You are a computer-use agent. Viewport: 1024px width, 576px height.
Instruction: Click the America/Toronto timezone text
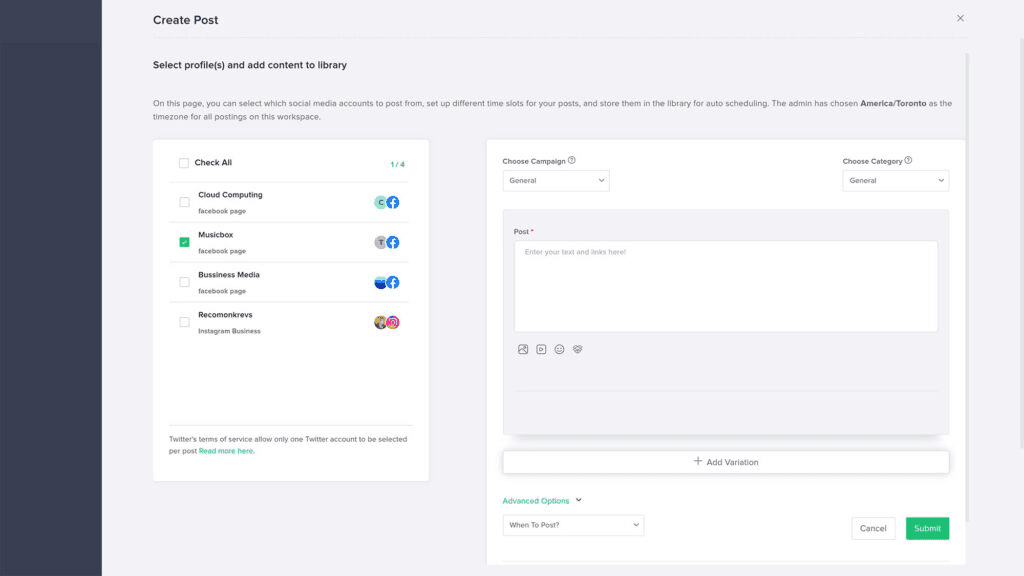point(893,103)
